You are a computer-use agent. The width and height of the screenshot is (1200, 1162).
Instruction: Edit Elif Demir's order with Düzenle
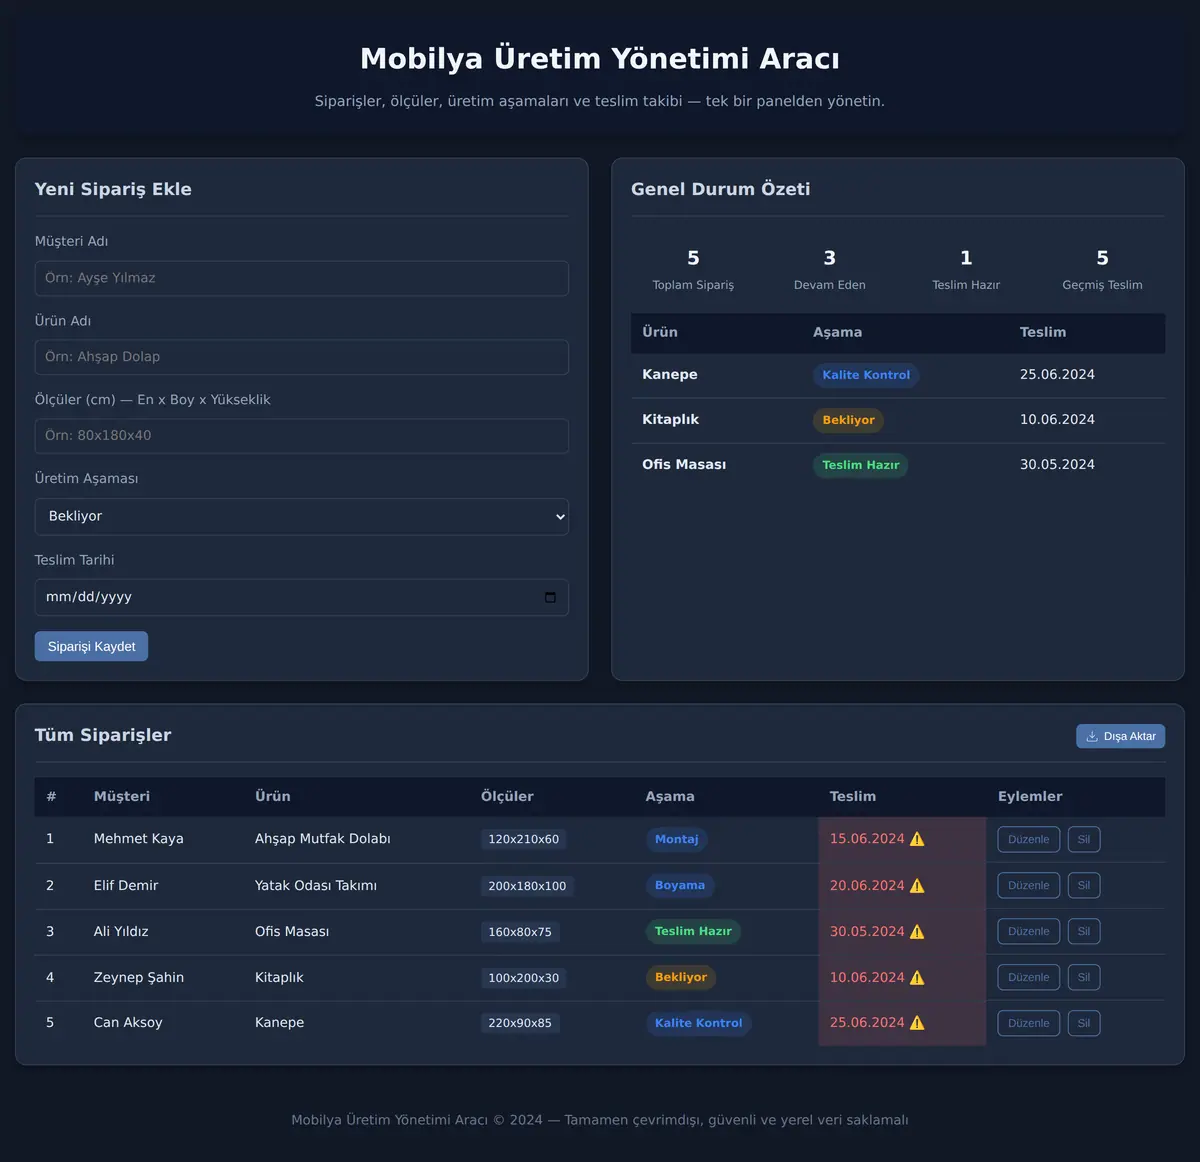(x=1028, y=885)
